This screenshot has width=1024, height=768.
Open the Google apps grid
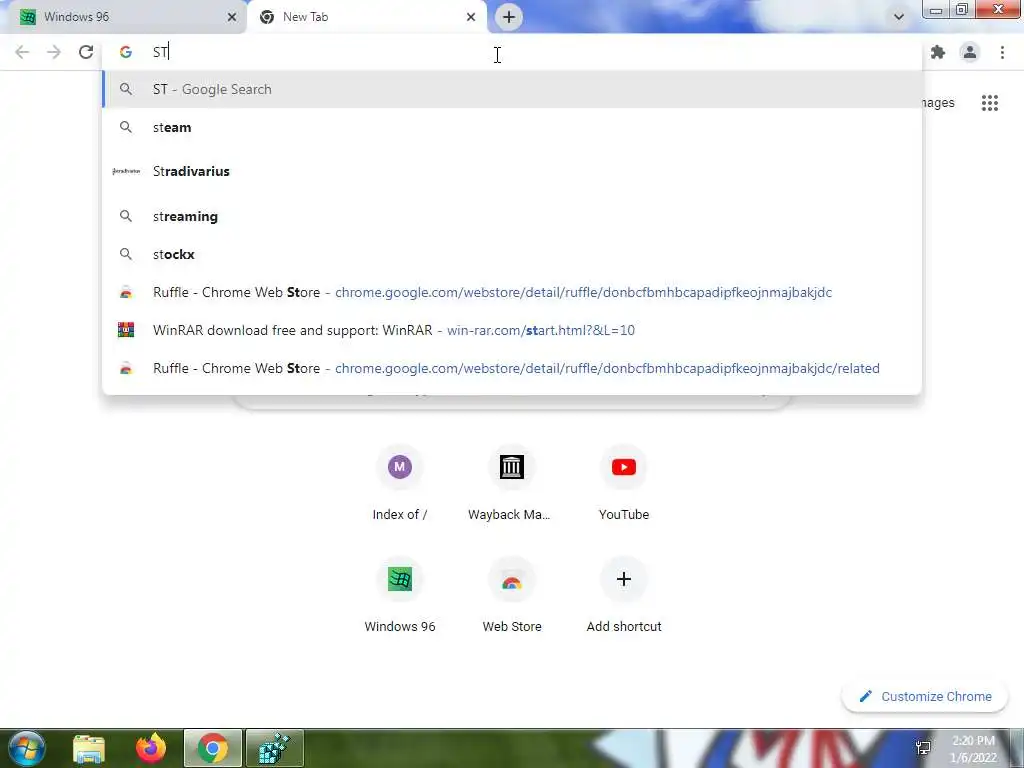coord(990,103)
